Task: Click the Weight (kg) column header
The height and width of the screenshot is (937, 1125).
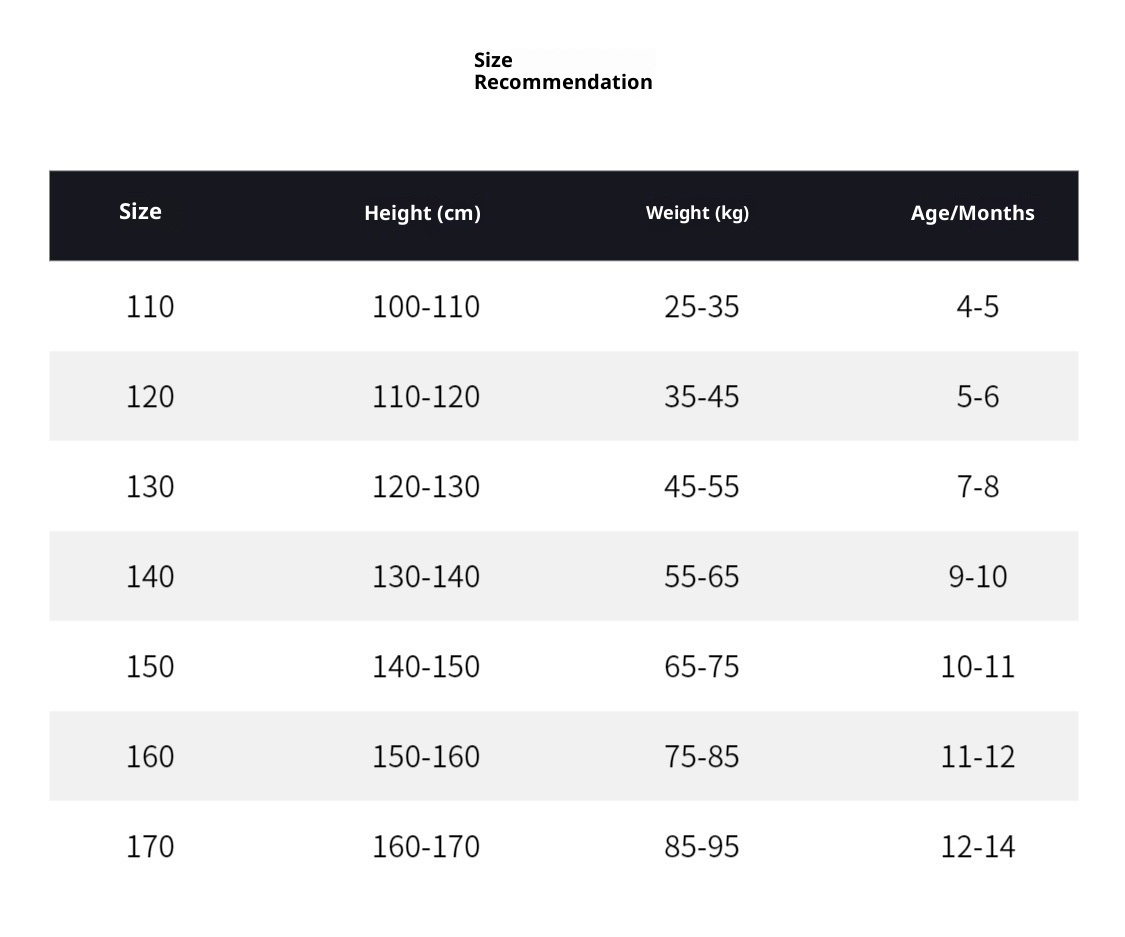Action: [697, 213]
